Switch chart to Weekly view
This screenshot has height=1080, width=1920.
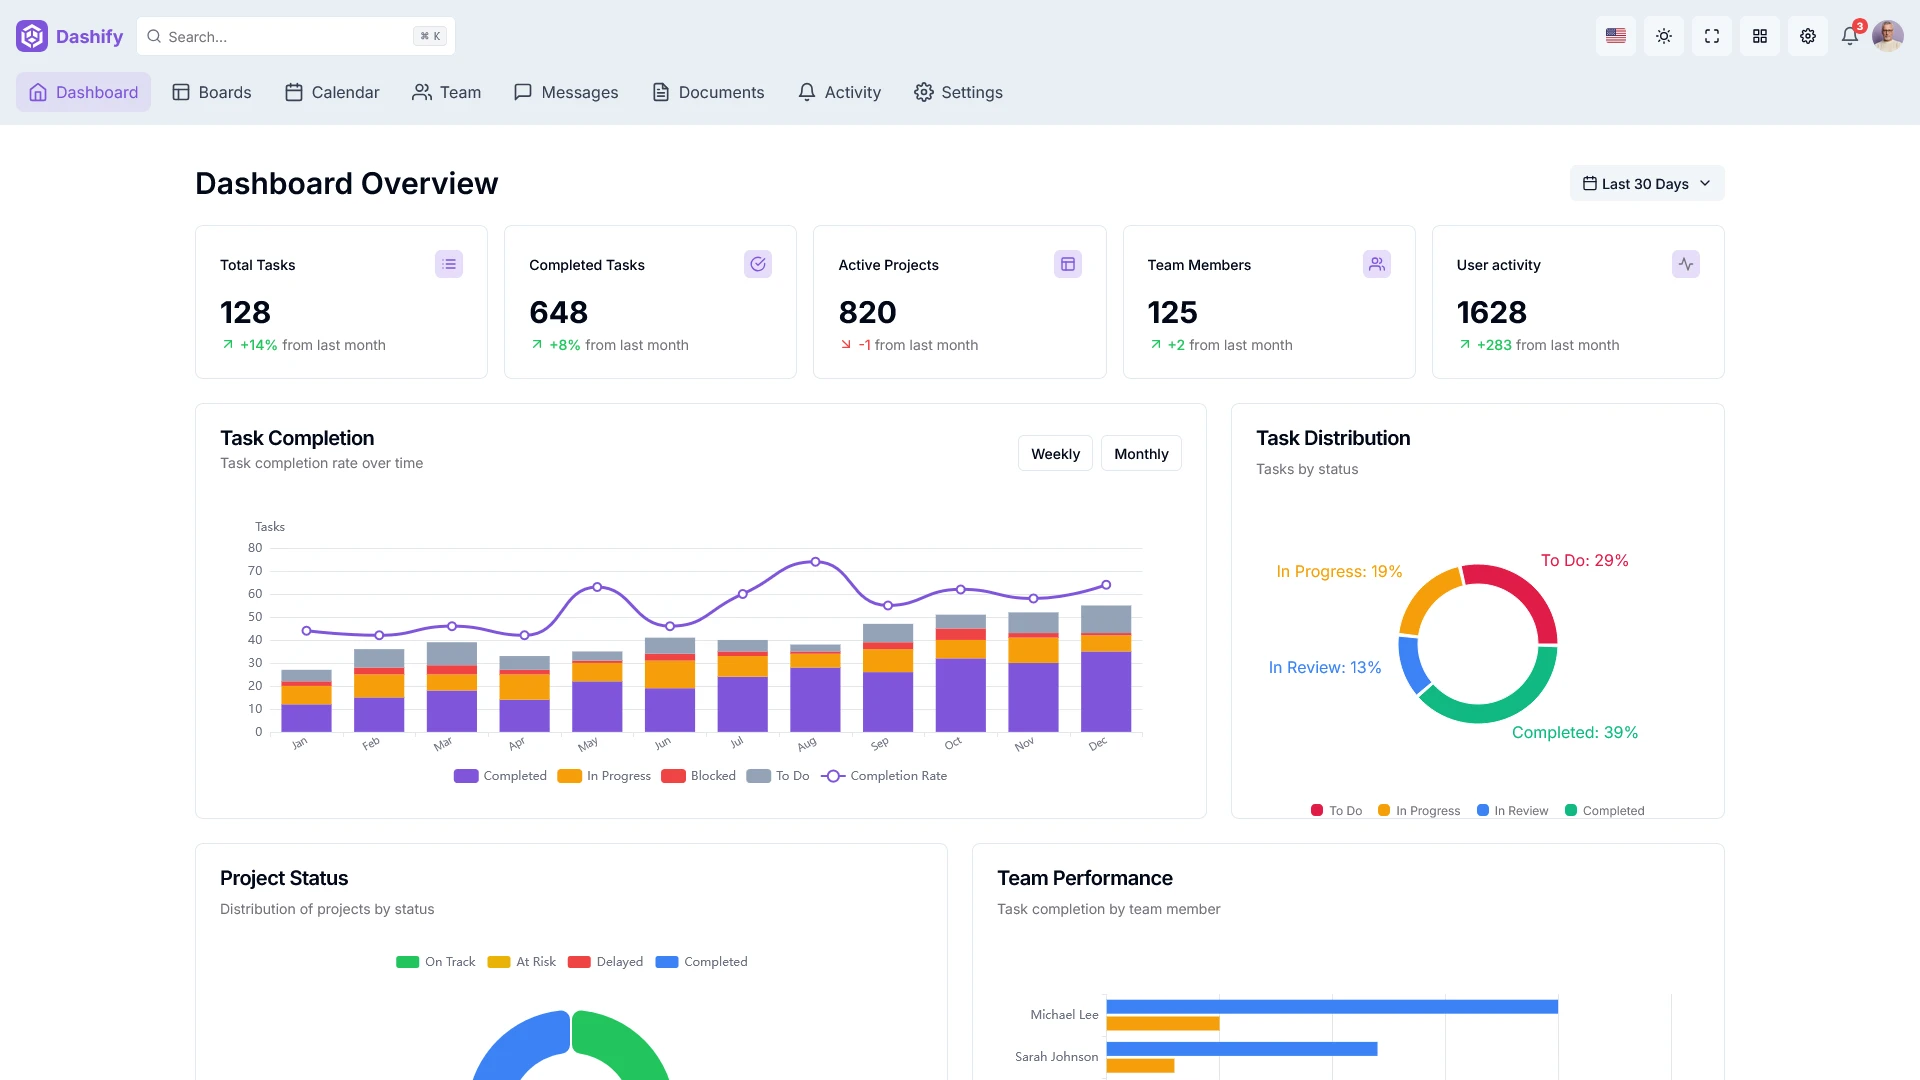(x=1055, y=453)
